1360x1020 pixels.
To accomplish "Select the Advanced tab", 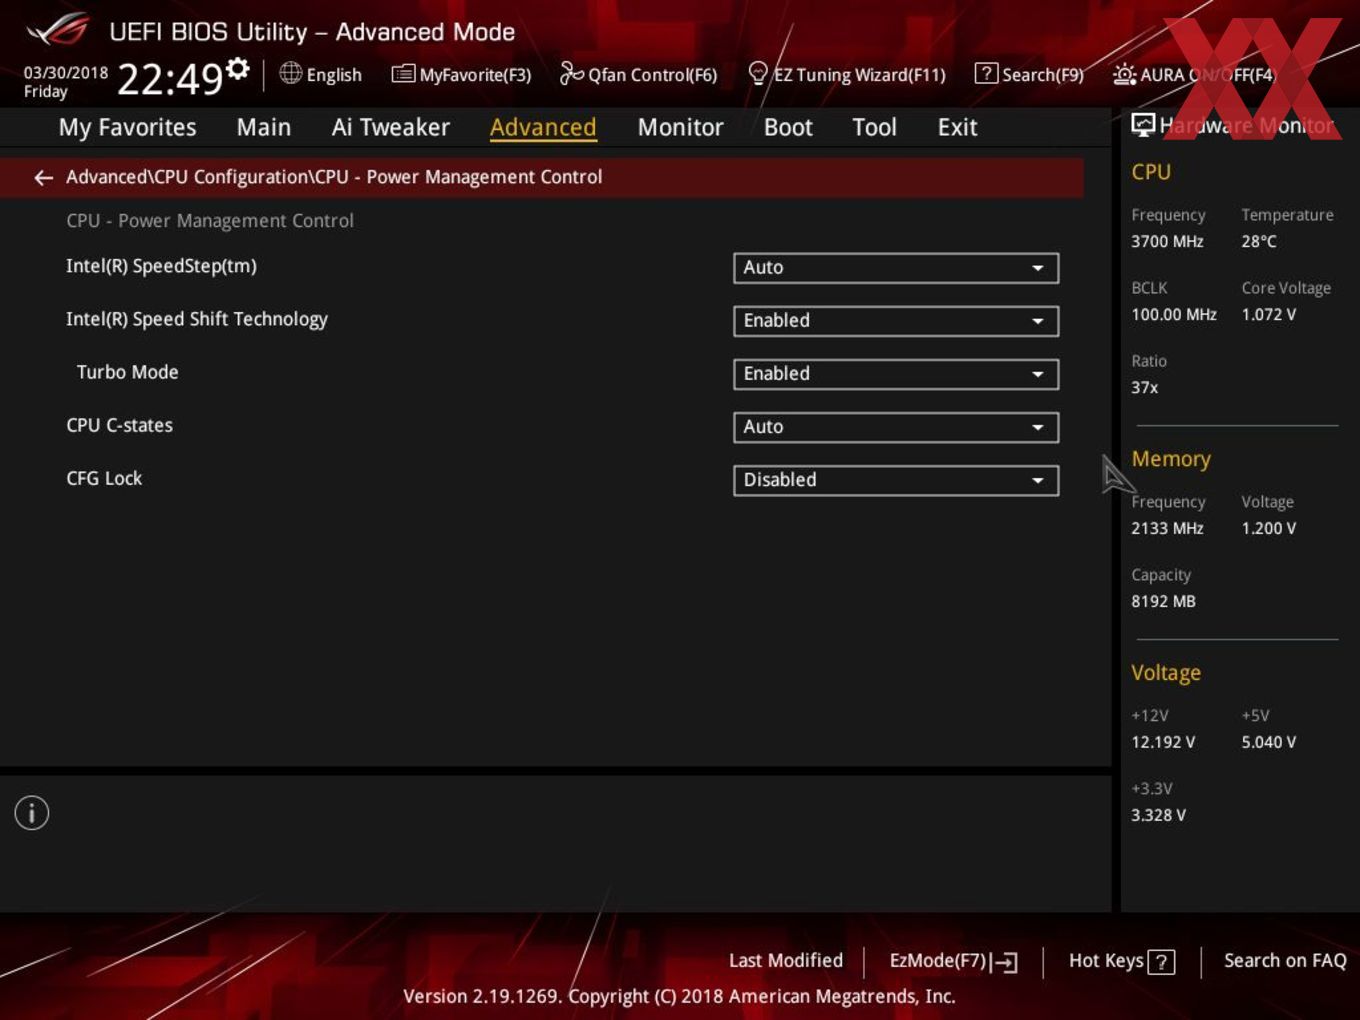I will click(x=543, y=127).
